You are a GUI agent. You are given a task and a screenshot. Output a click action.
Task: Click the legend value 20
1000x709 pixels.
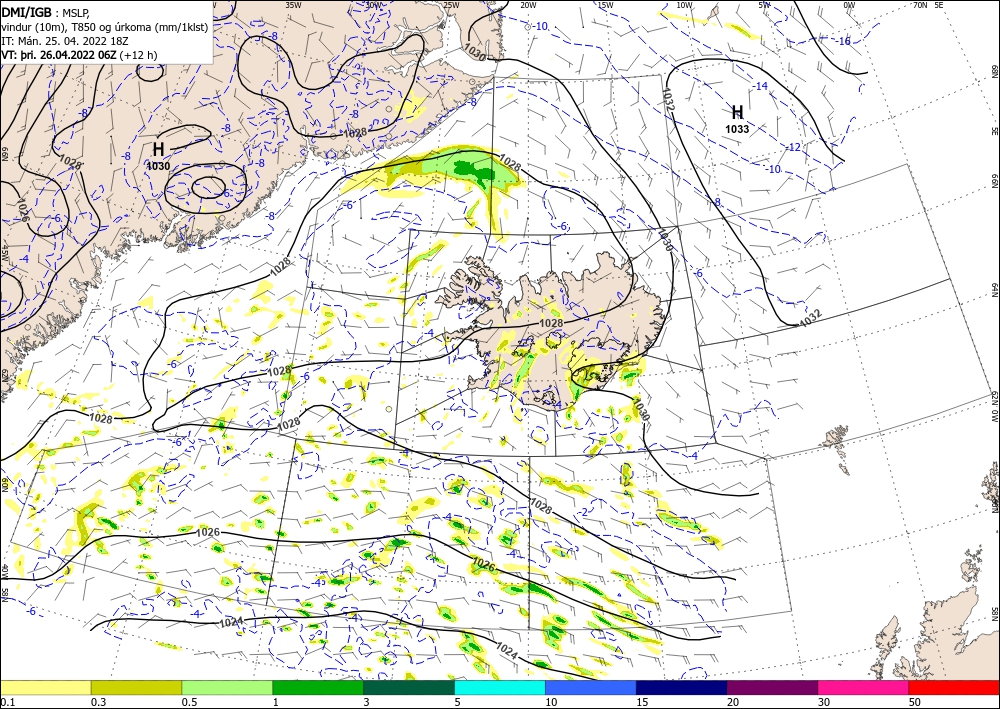pos(733,702)
